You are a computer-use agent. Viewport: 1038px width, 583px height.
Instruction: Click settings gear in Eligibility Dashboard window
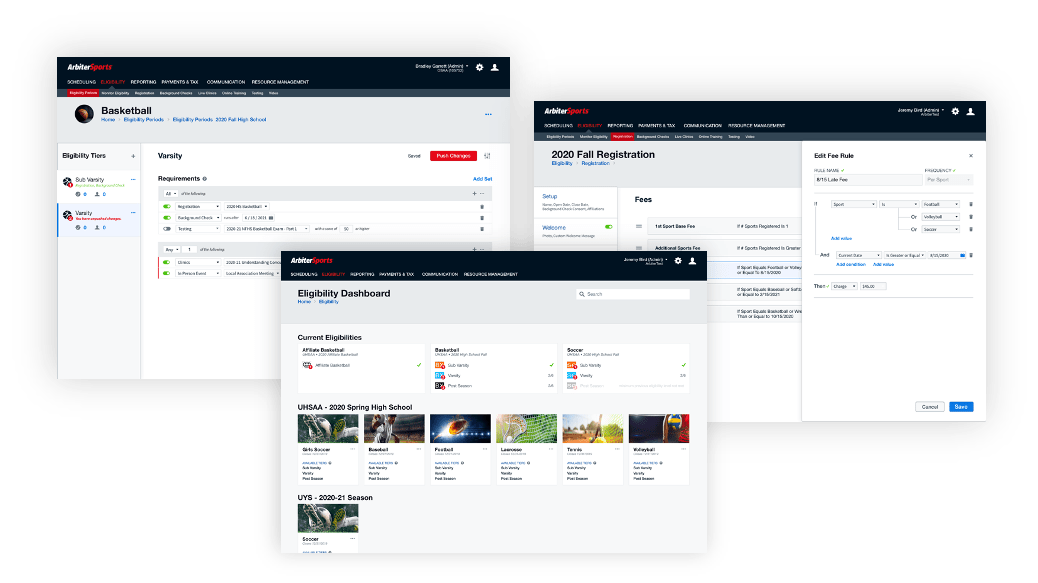[x=678, y=261]
